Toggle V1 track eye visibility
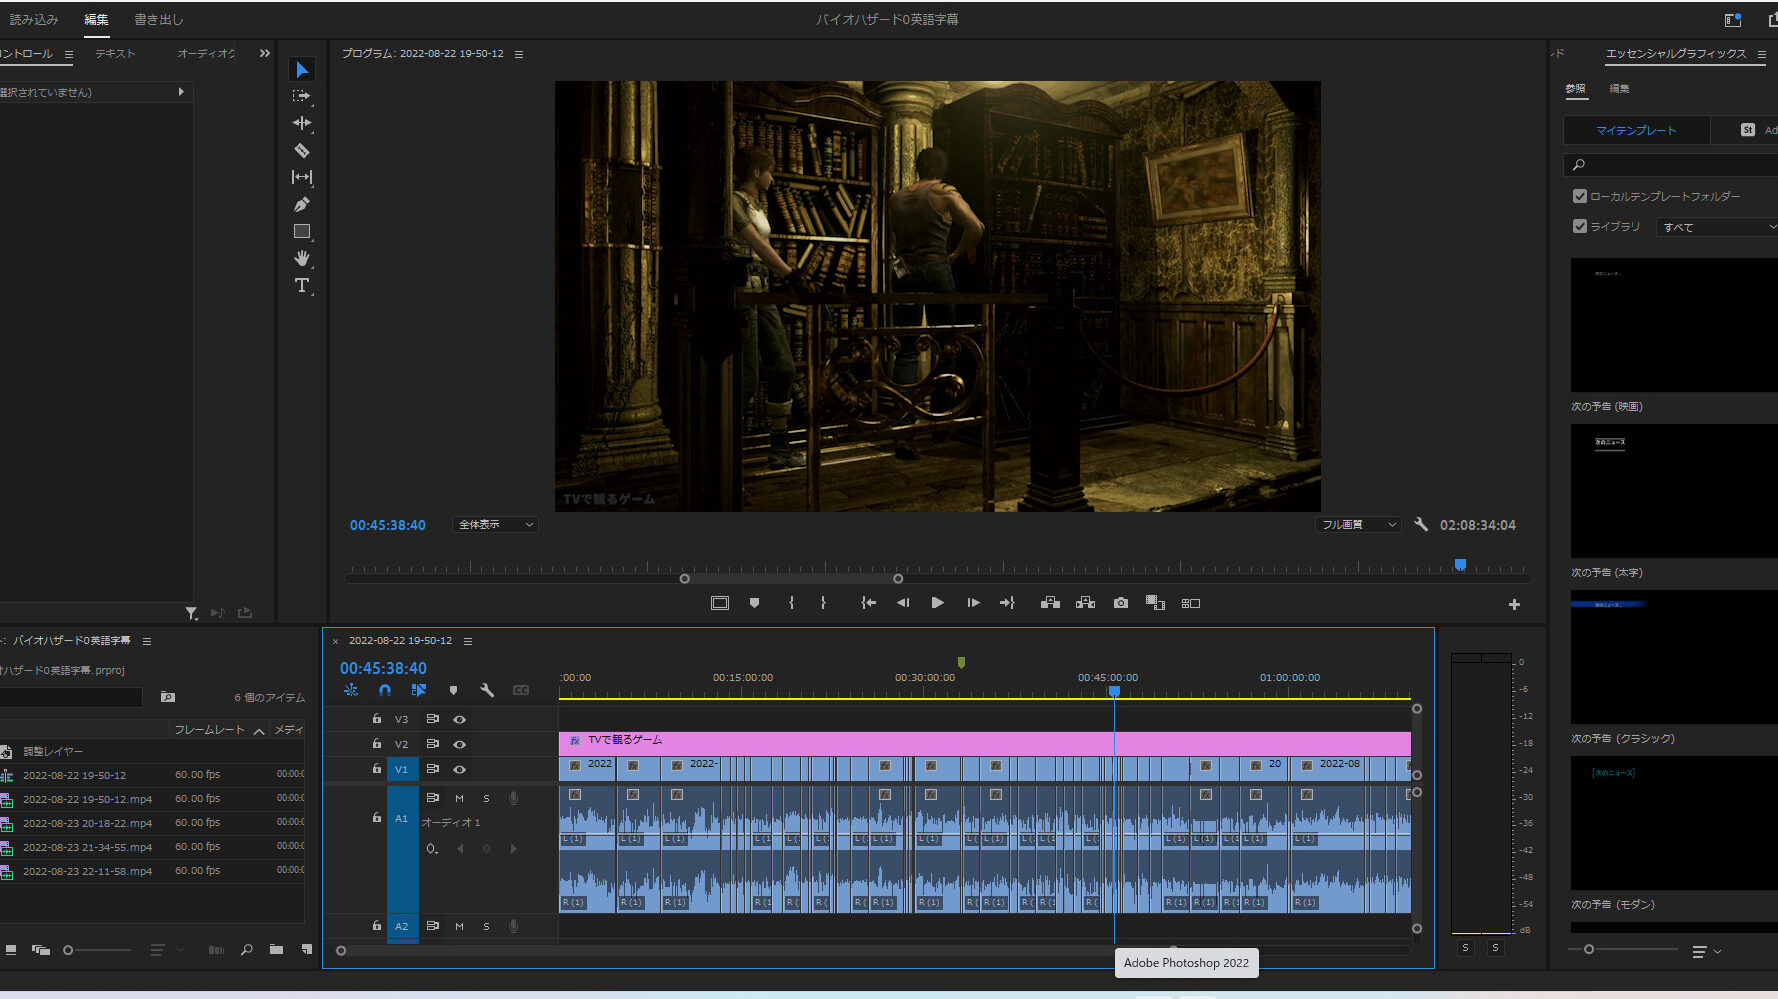 pyautogui.click(x=459, y=769)
